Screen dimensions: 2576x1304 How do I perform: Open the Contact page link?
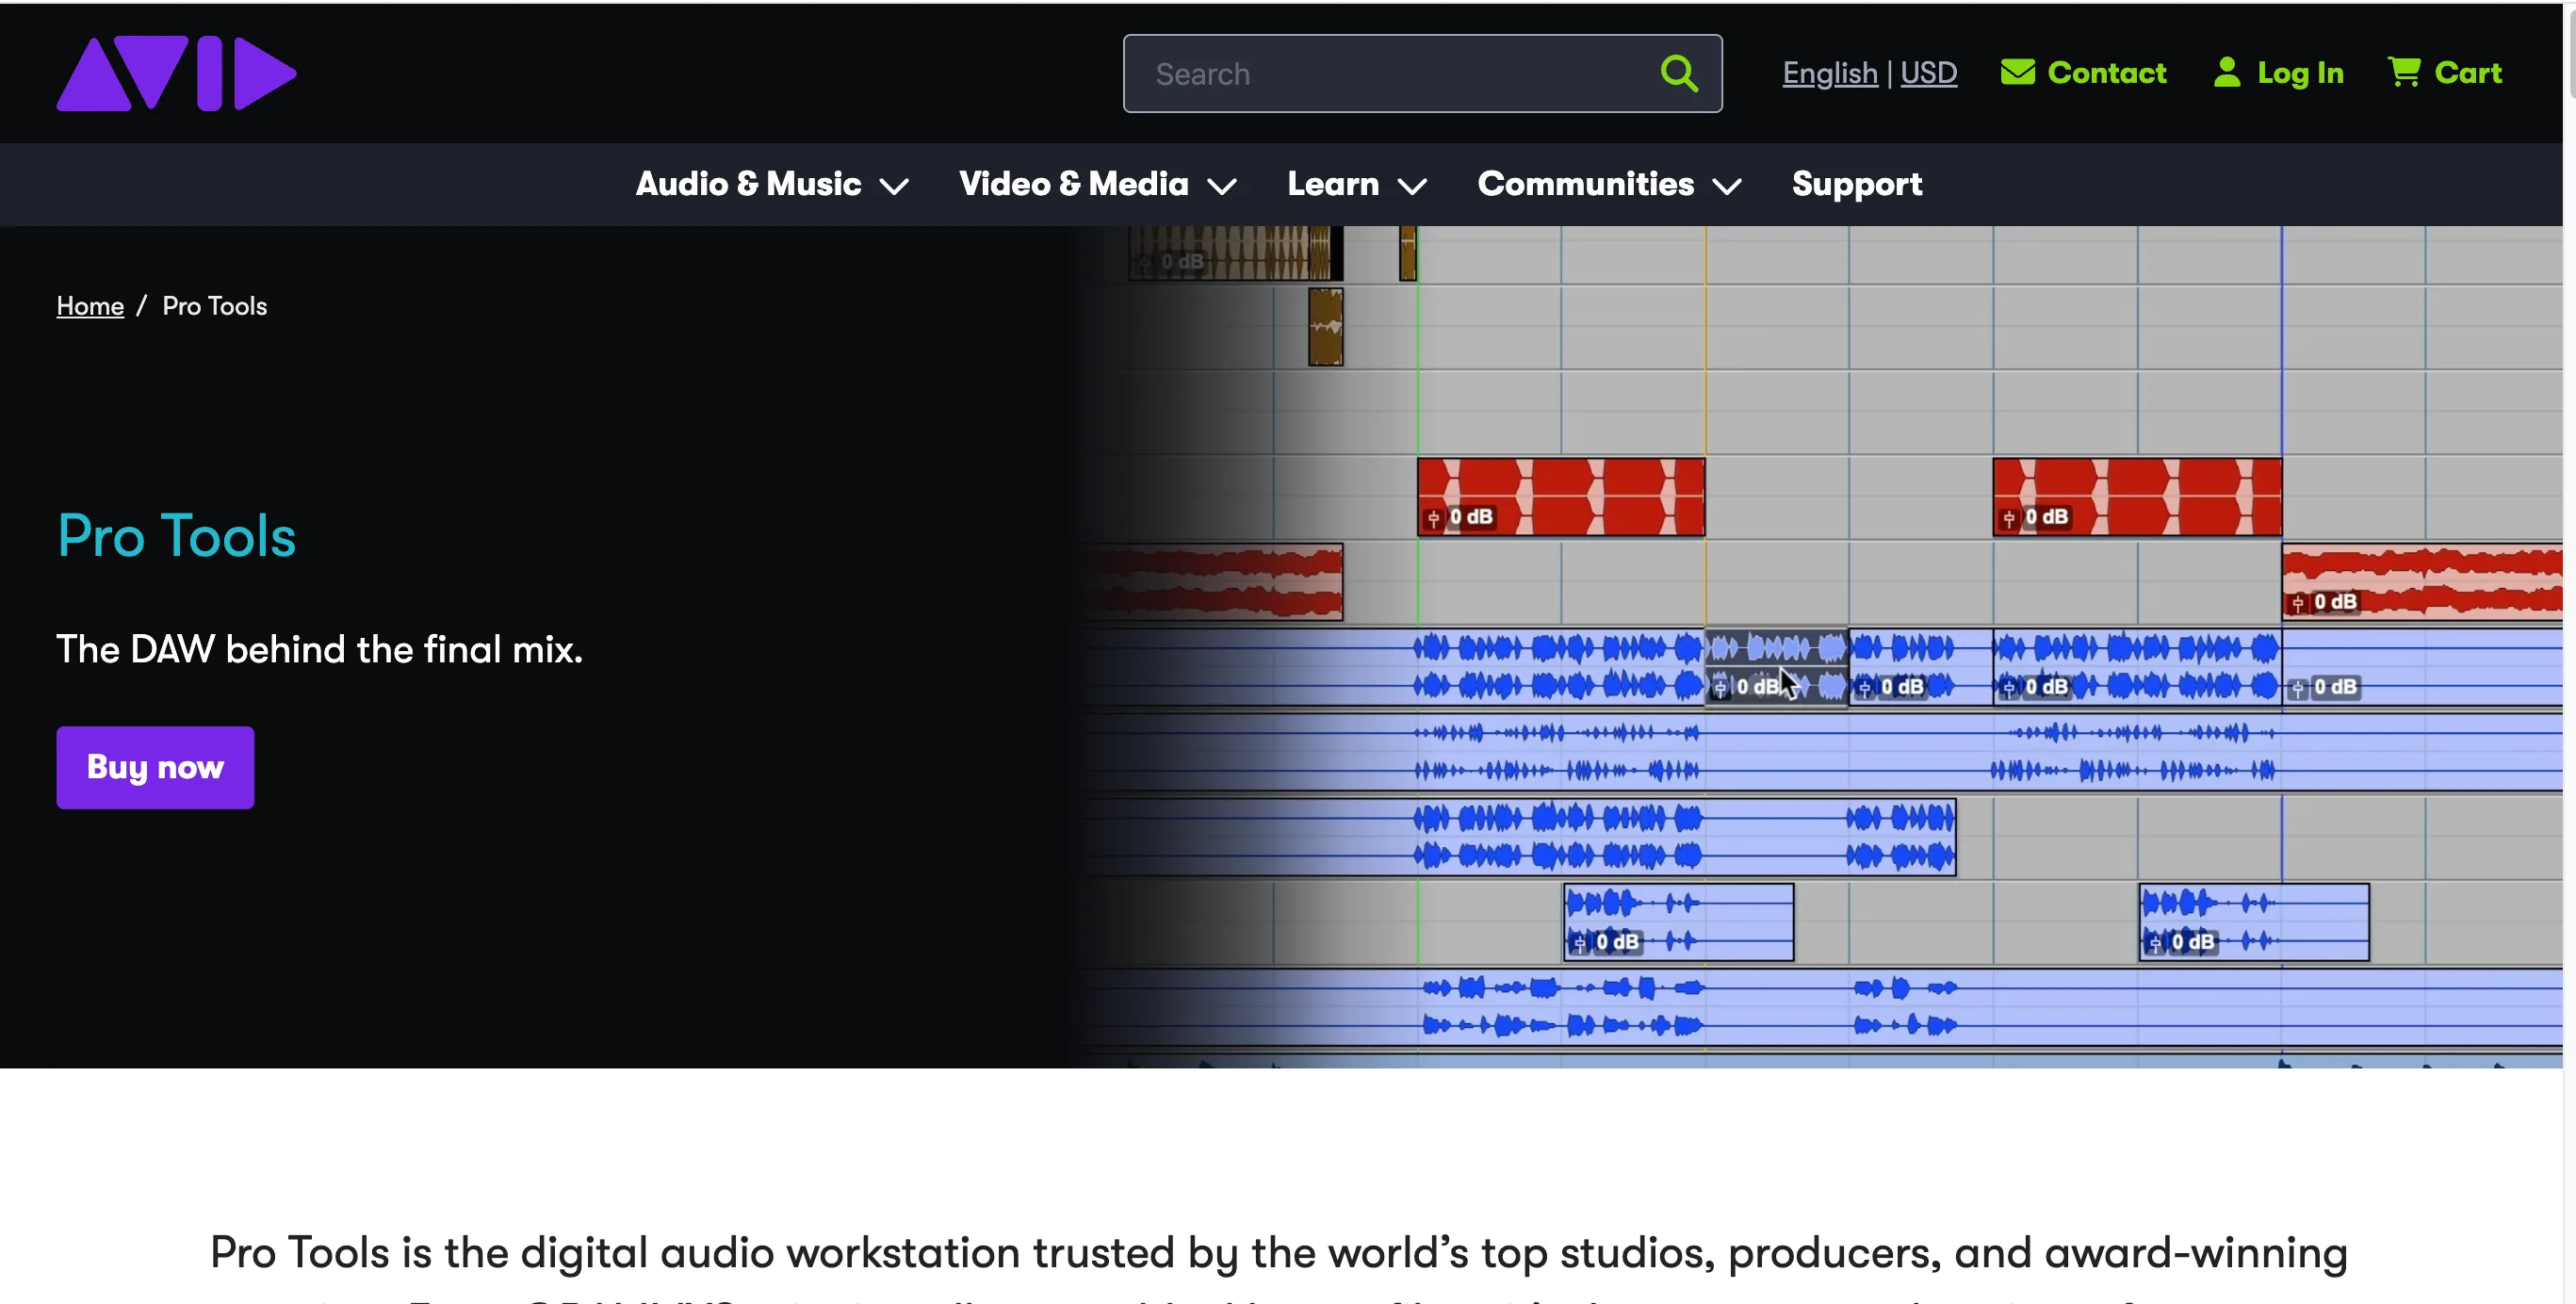point(2106,72)
